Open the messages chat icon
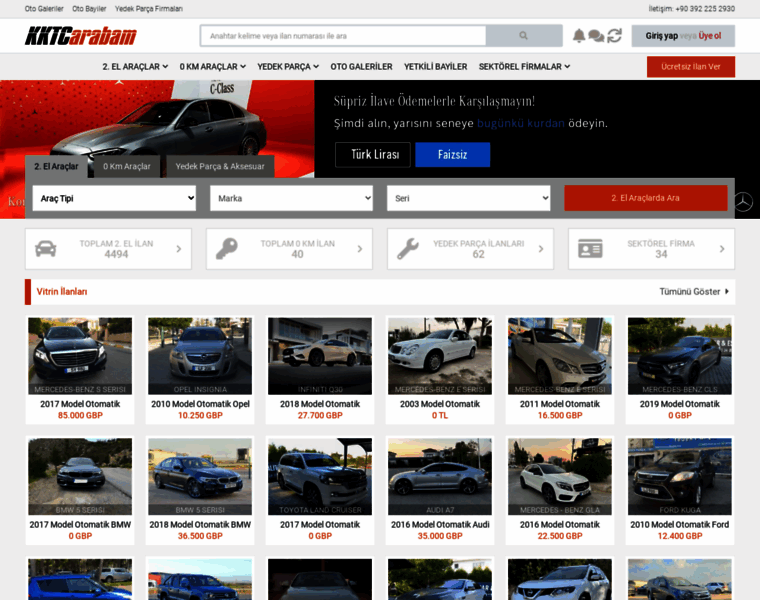This screenshot has height=600, width=760. coord(596,36)
